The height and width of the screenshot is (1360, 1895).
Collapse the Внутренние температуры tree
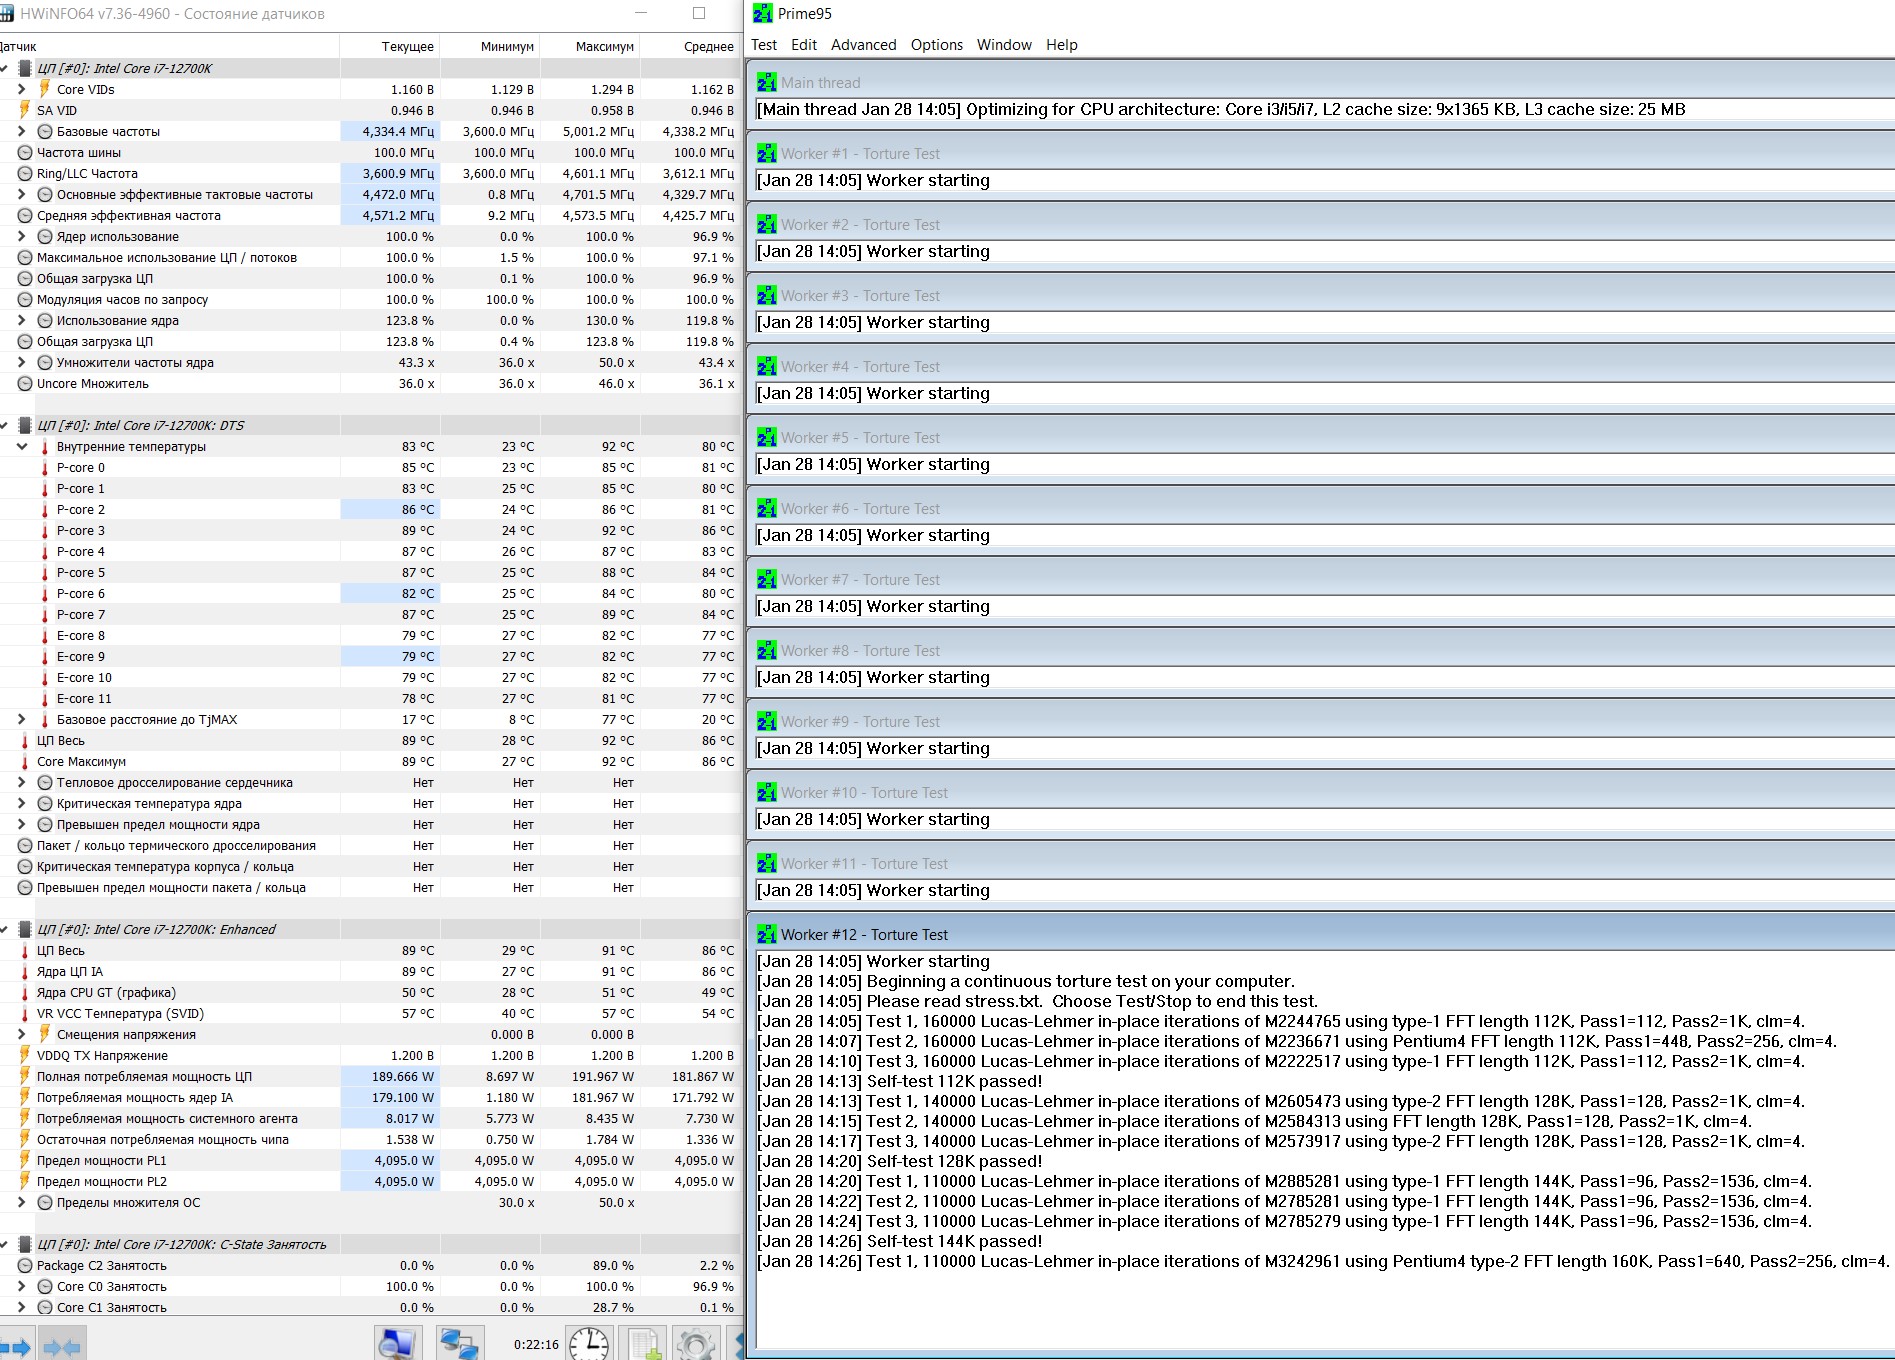(22, 446)
